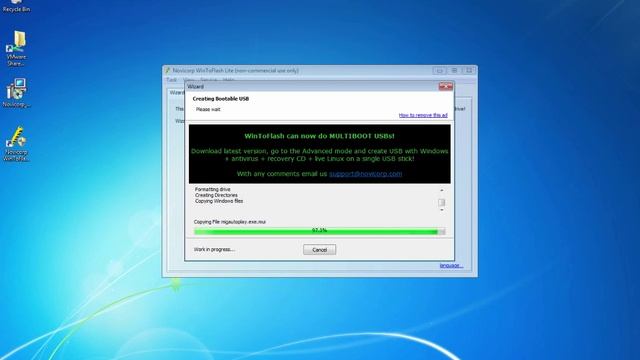
Task: Open the Help menu in WinToFlash
Action: 229,80
